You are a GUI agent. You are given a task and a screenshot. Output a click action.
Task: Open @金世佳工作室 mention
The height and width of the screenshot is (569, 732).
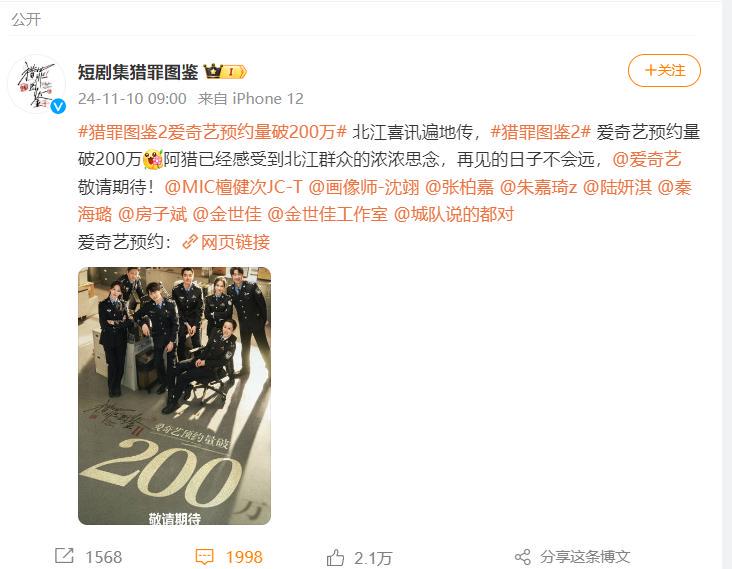tap(328, 214)
